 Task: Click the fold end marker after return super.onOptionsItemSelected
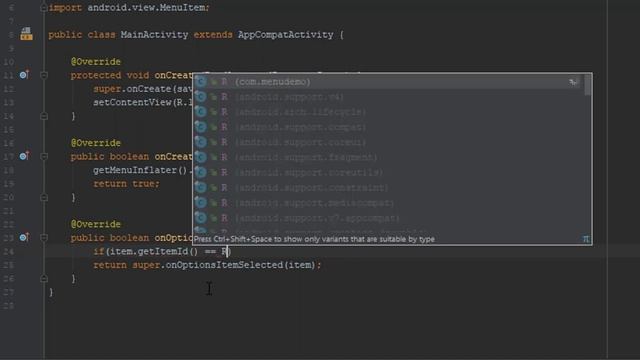44,279
